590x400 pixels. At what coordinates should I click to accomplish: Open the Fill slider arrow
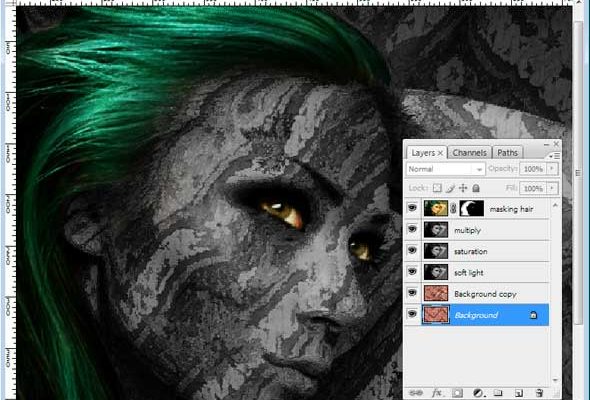click(x=552, y=188)
